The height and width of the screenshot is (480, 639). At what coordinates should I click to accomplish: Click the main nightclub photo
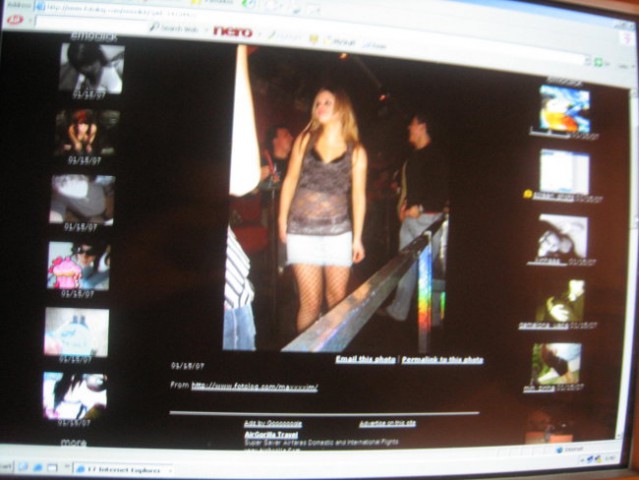[x=336, y=198]
